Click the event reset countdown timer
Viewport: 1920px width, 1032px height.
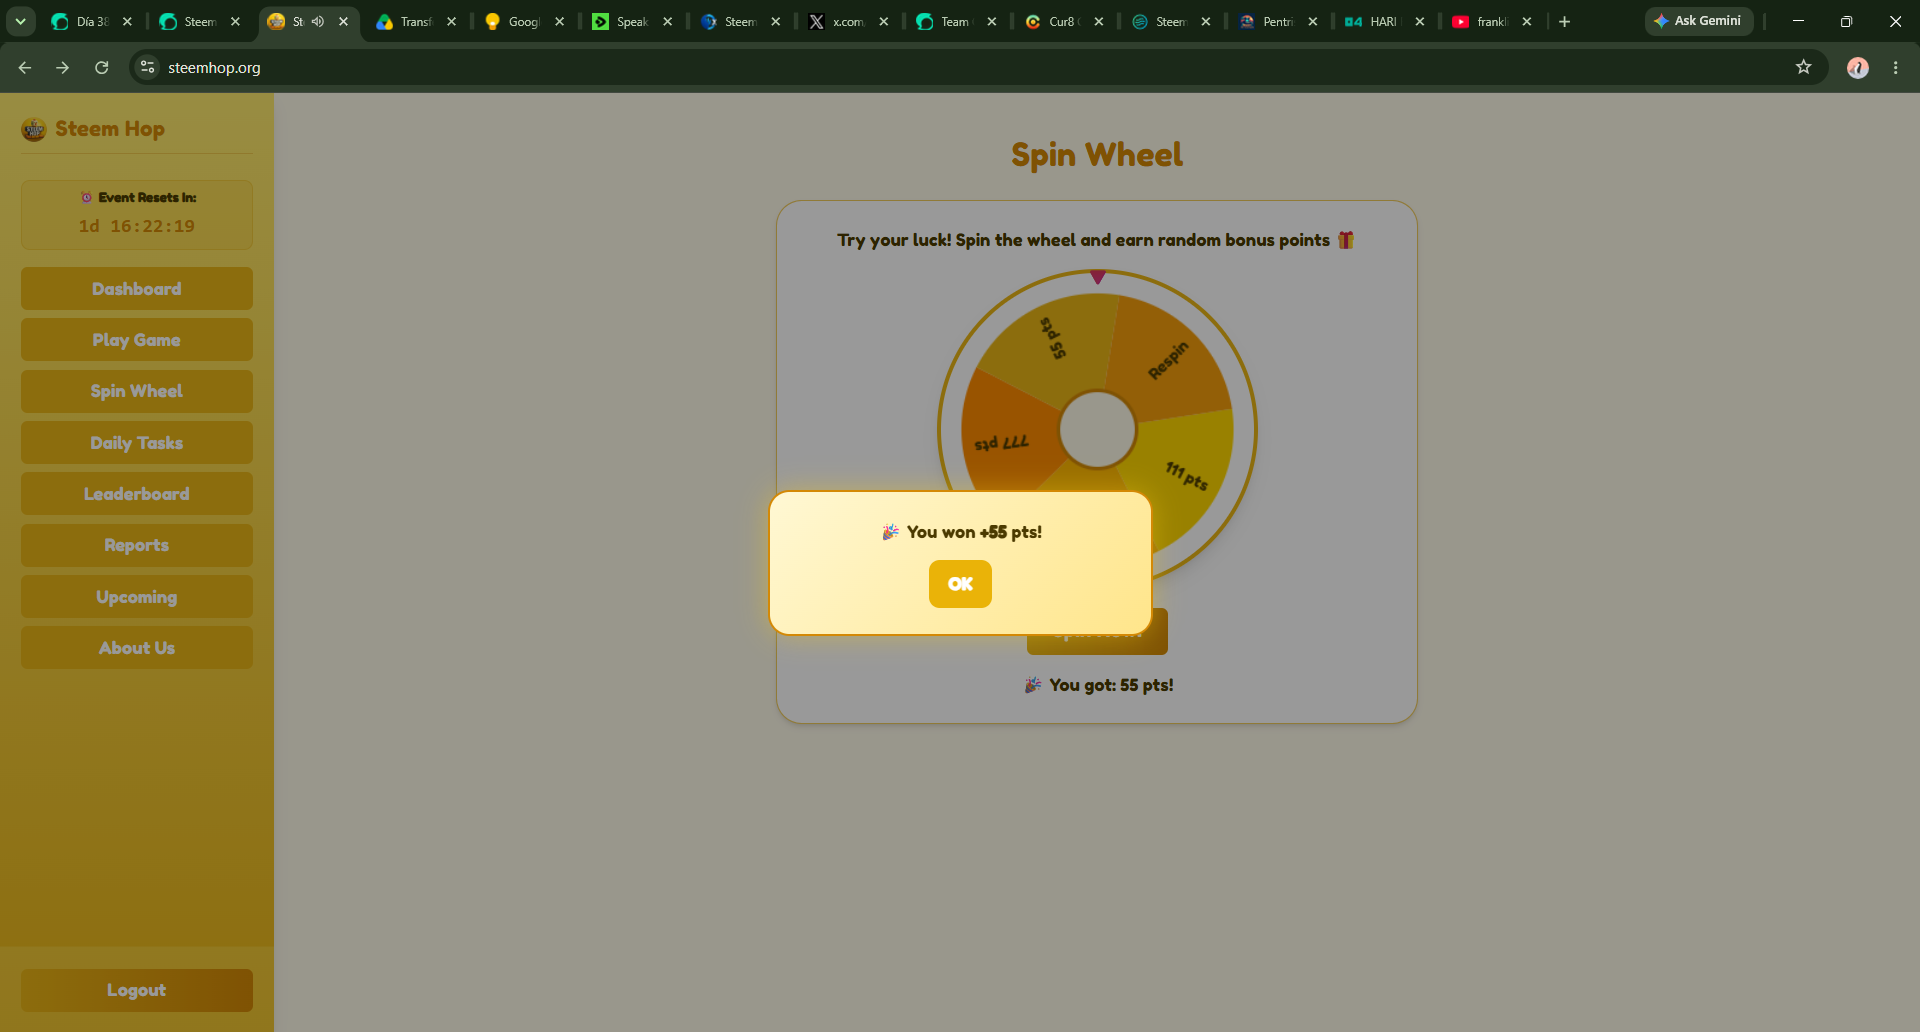pos(137,226)
